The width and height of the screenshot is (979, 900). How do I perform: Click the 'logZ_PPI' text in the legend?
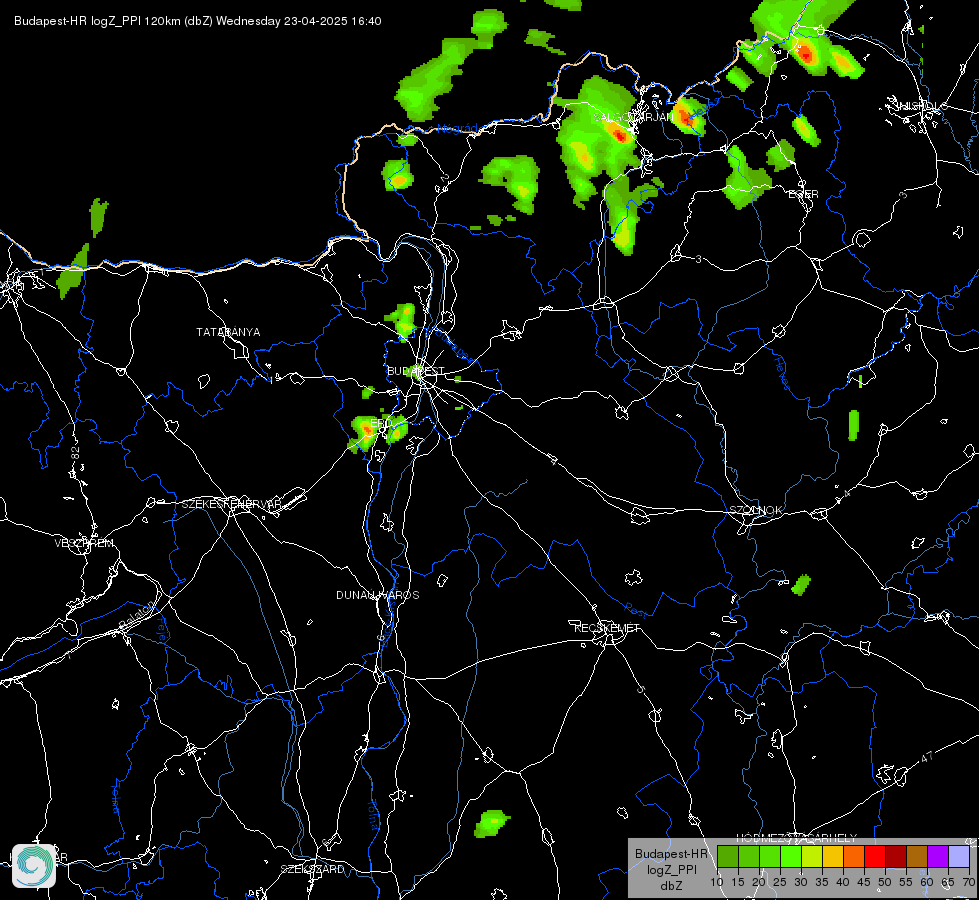click(x=671, y=869)
